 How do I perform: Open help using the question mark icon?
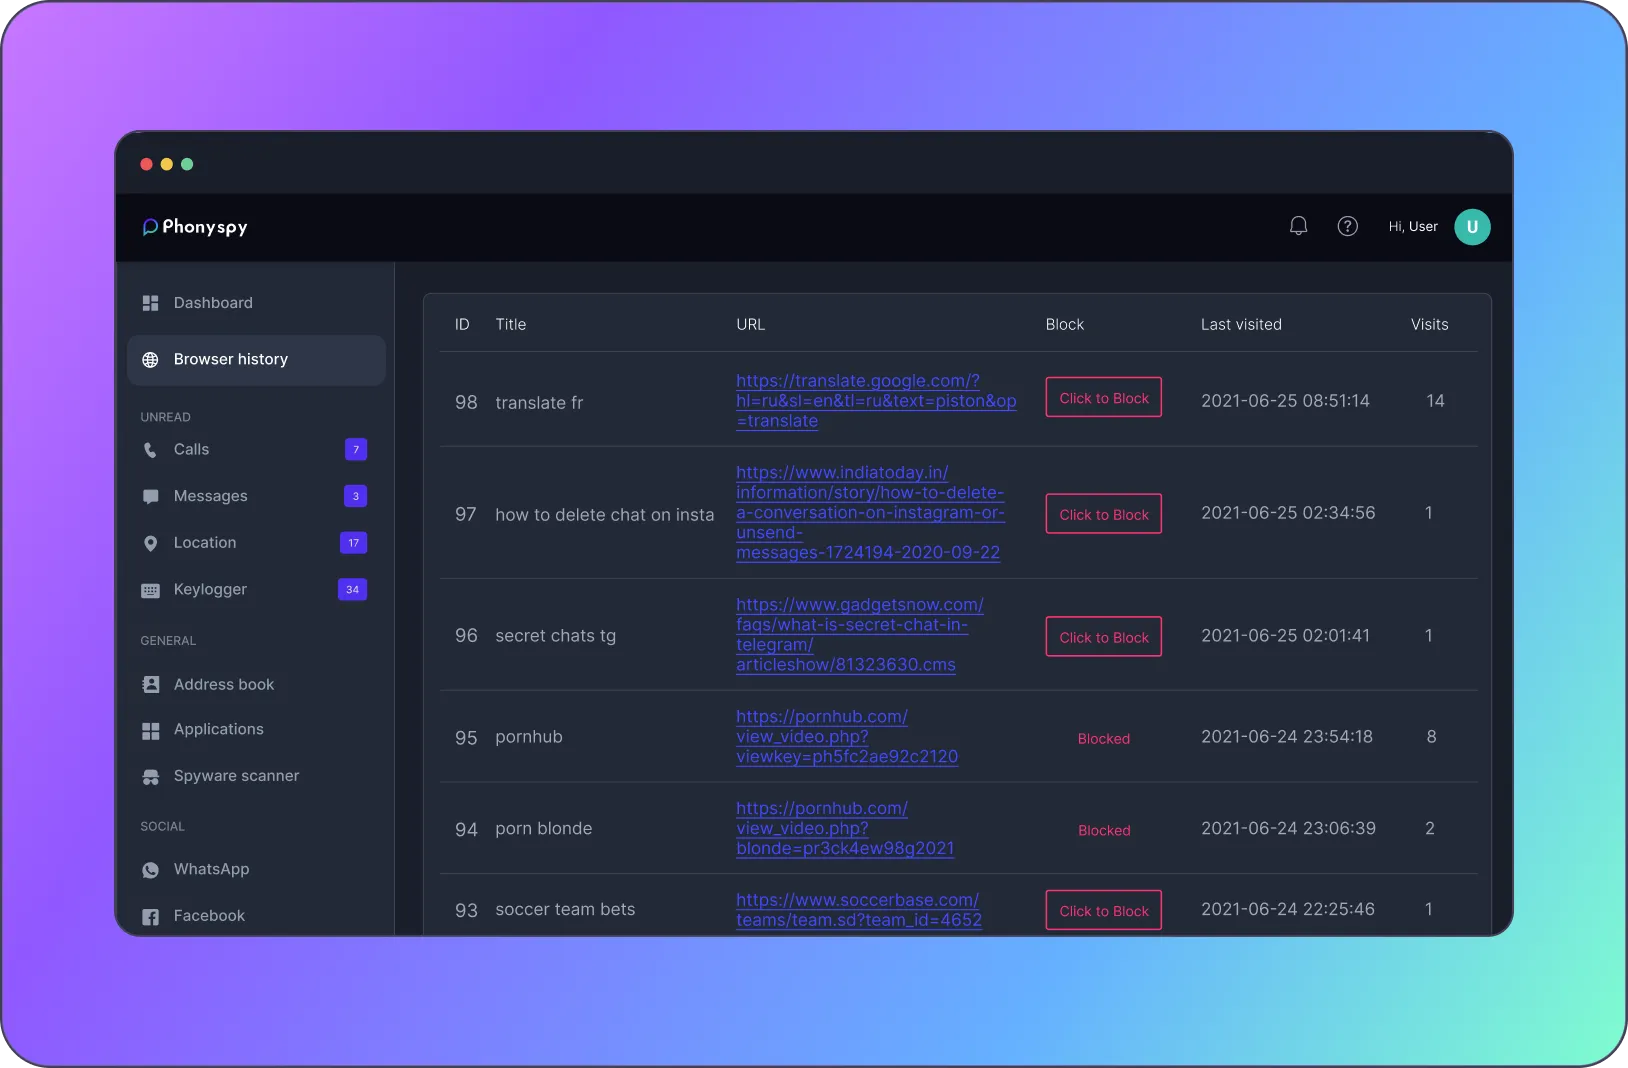(x=1347, y=226)
